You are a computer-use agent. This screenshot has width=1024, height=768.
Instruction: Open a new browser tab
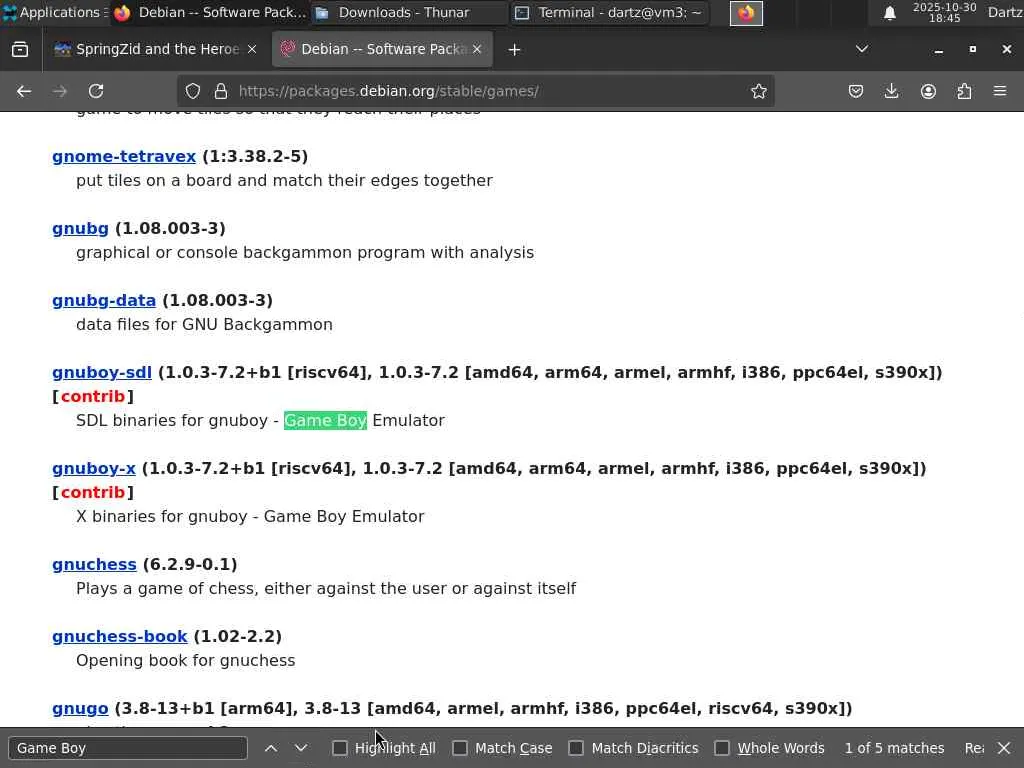[514, 50]
